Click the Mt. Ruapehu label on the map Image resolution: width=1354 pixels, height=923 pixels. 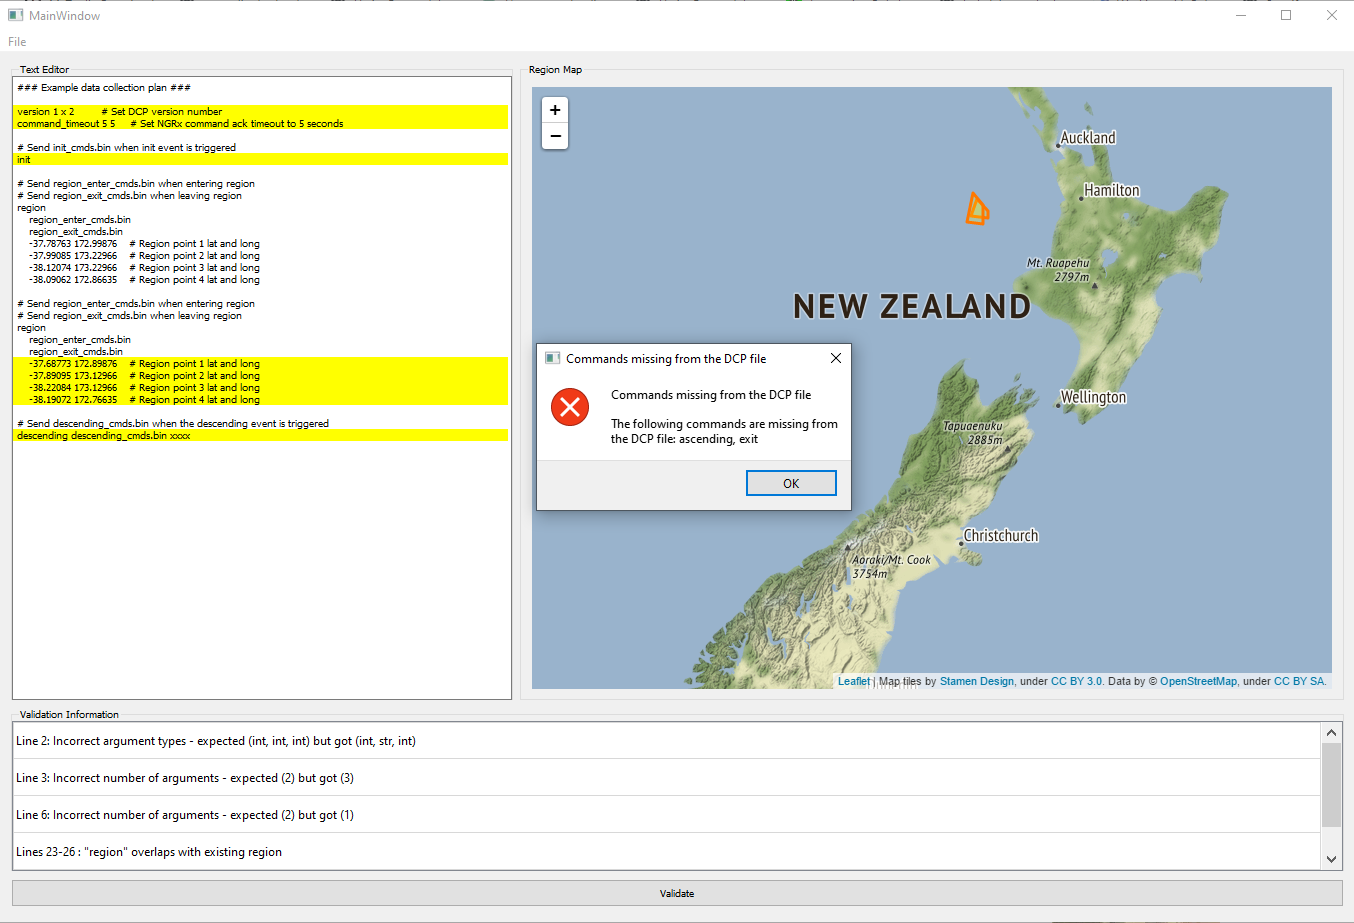pyautogui.click(x=1059, y=270)
